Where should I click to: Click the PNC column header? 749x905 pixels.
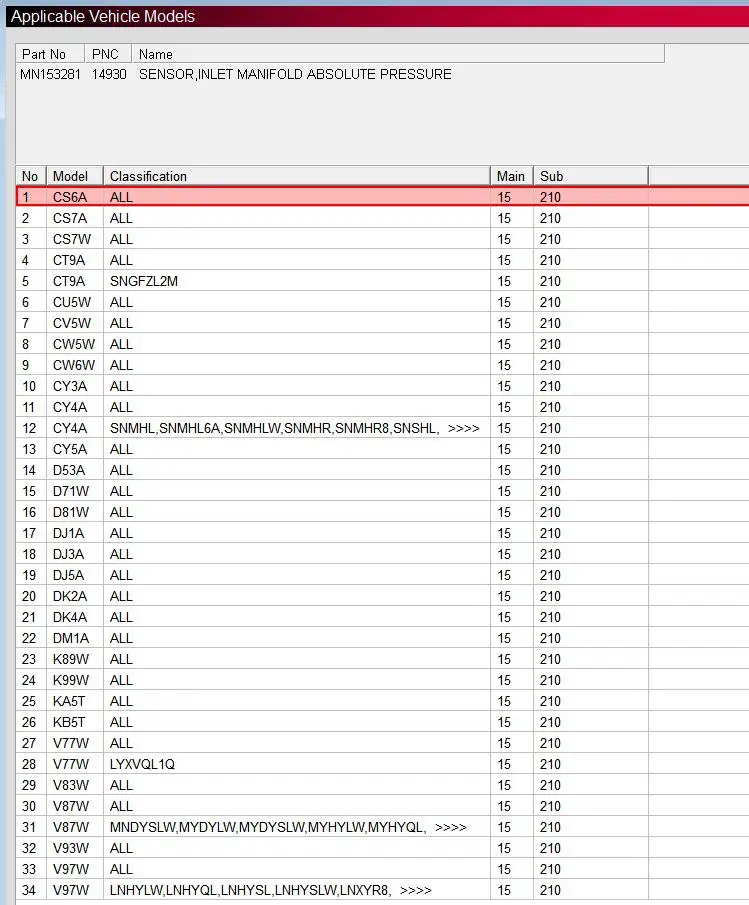pos(108,54)
